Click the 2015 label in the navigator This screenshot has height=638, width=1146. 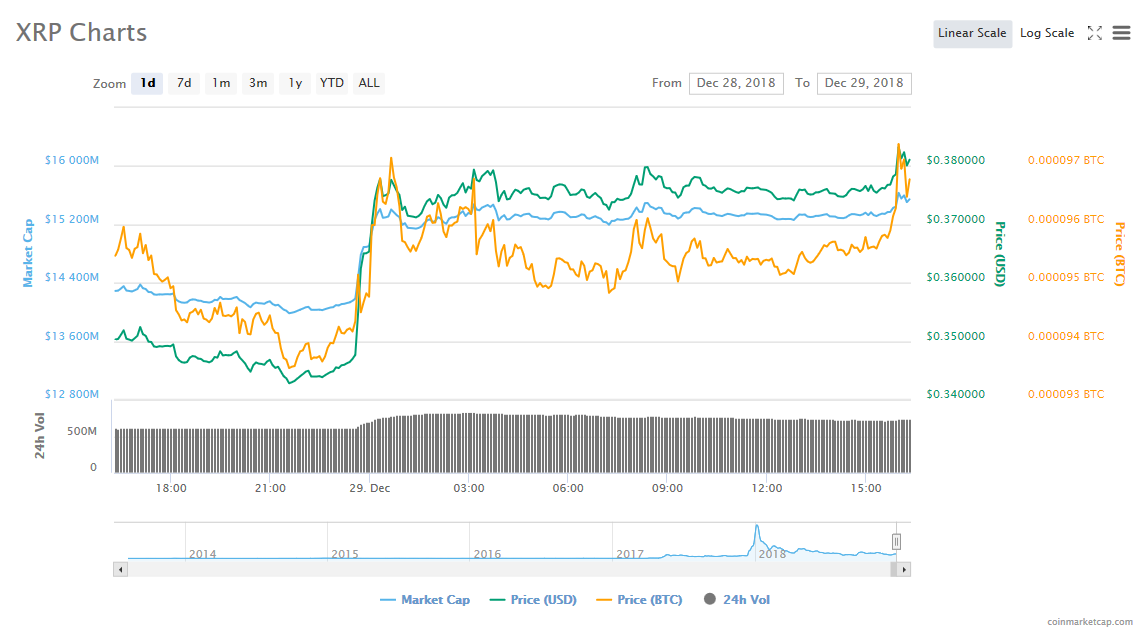tap(344, 554)
